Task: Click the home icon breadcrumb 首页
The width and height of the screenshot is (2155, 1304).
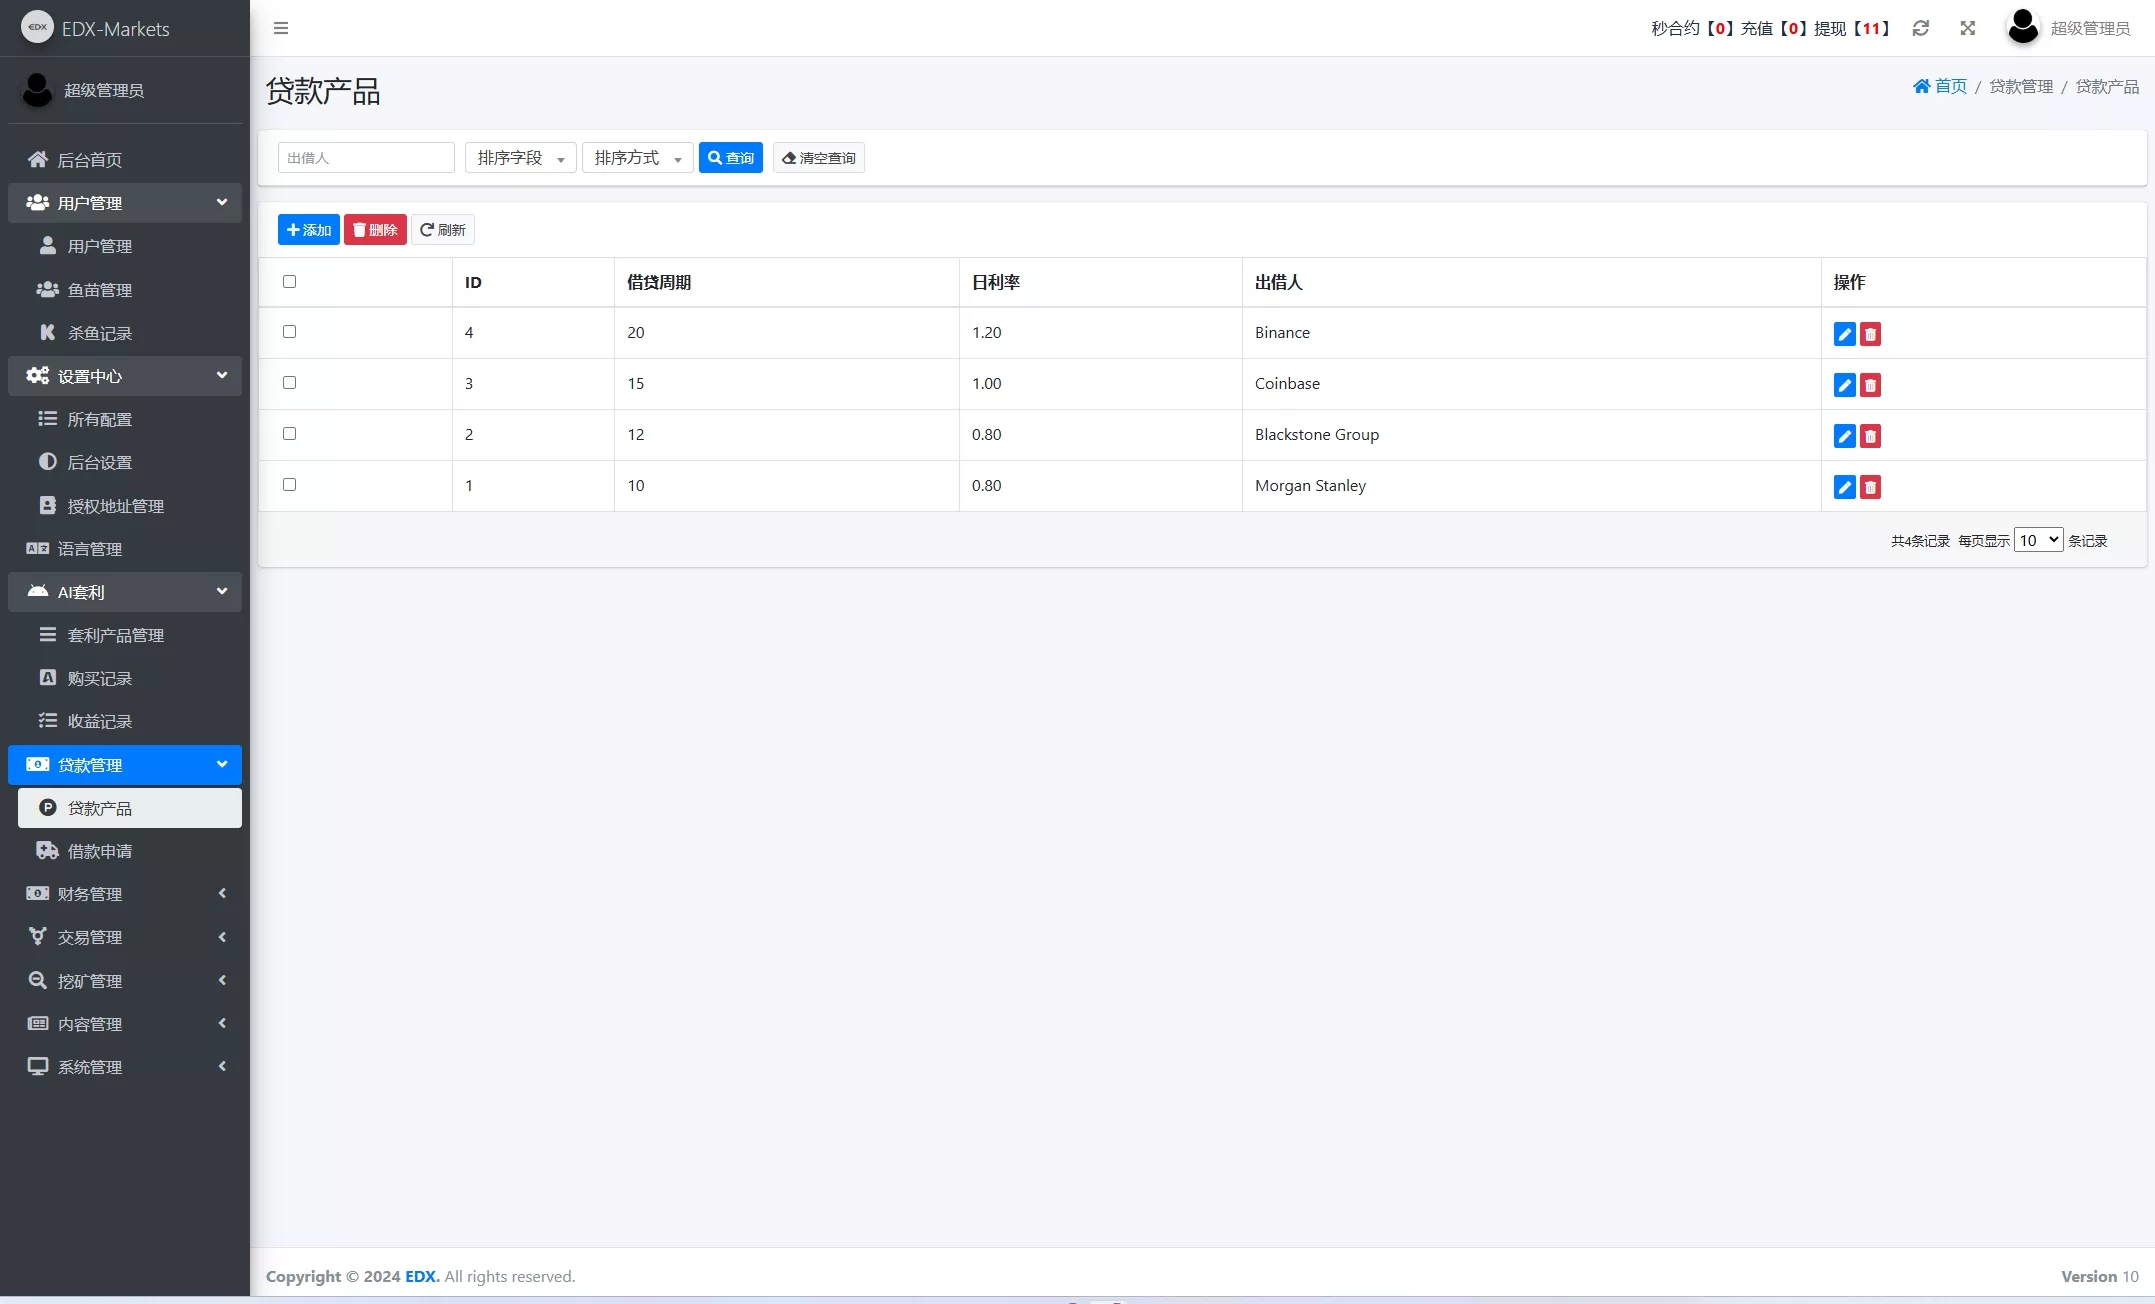Action: [x=1939, y=86]
